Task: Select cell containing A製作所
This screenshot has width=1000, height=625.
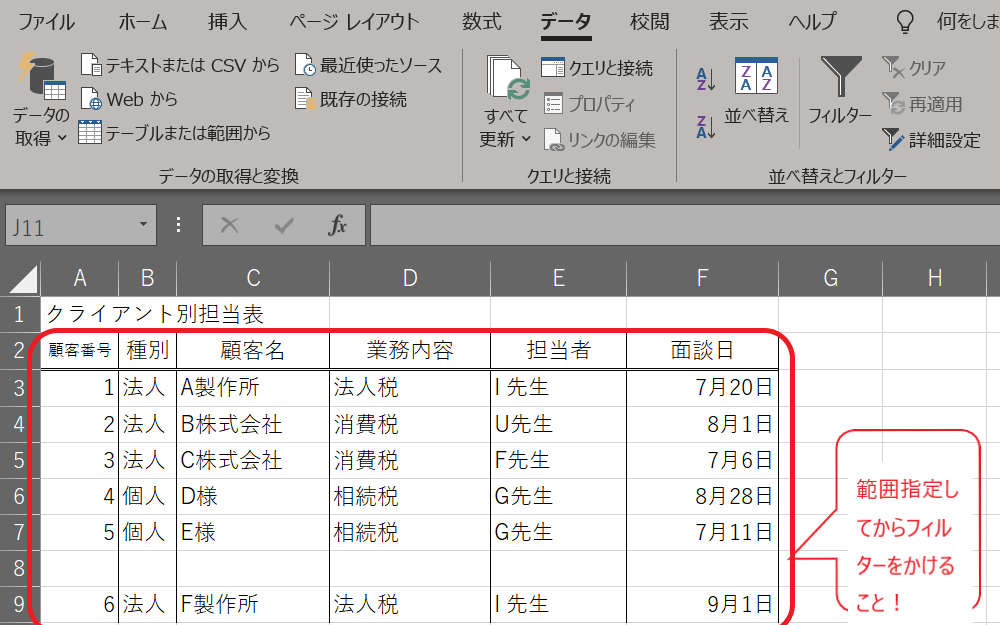Action: pos(252,388)
